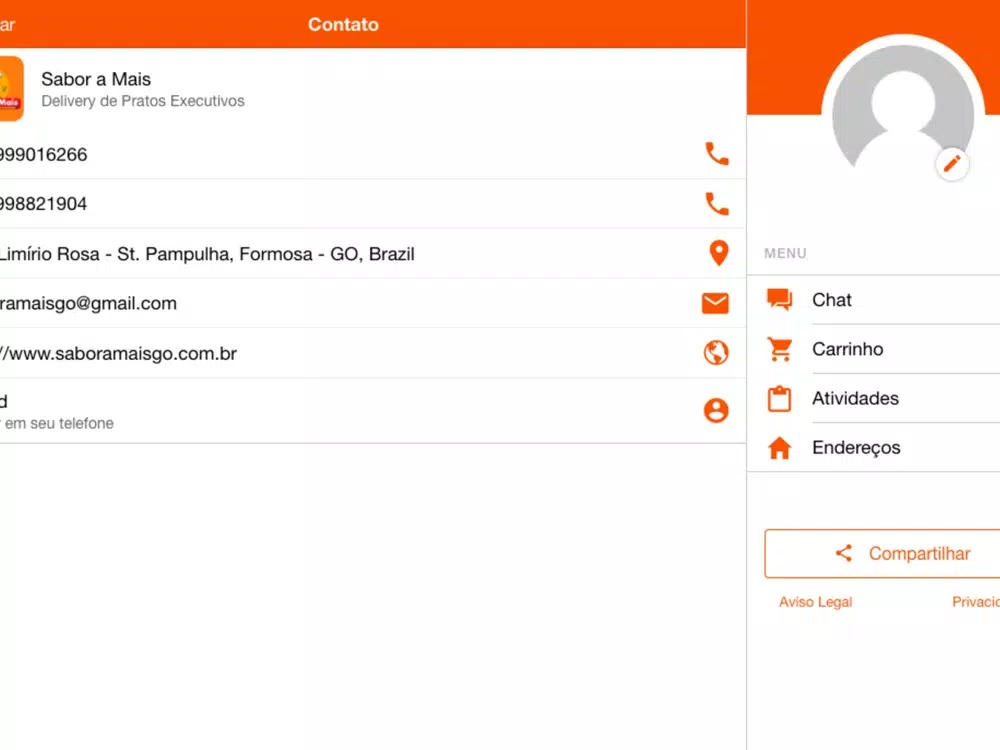The image size is (1000, 750).
Task: Tap the Compartilhar share button
Action: pos(883,554)
